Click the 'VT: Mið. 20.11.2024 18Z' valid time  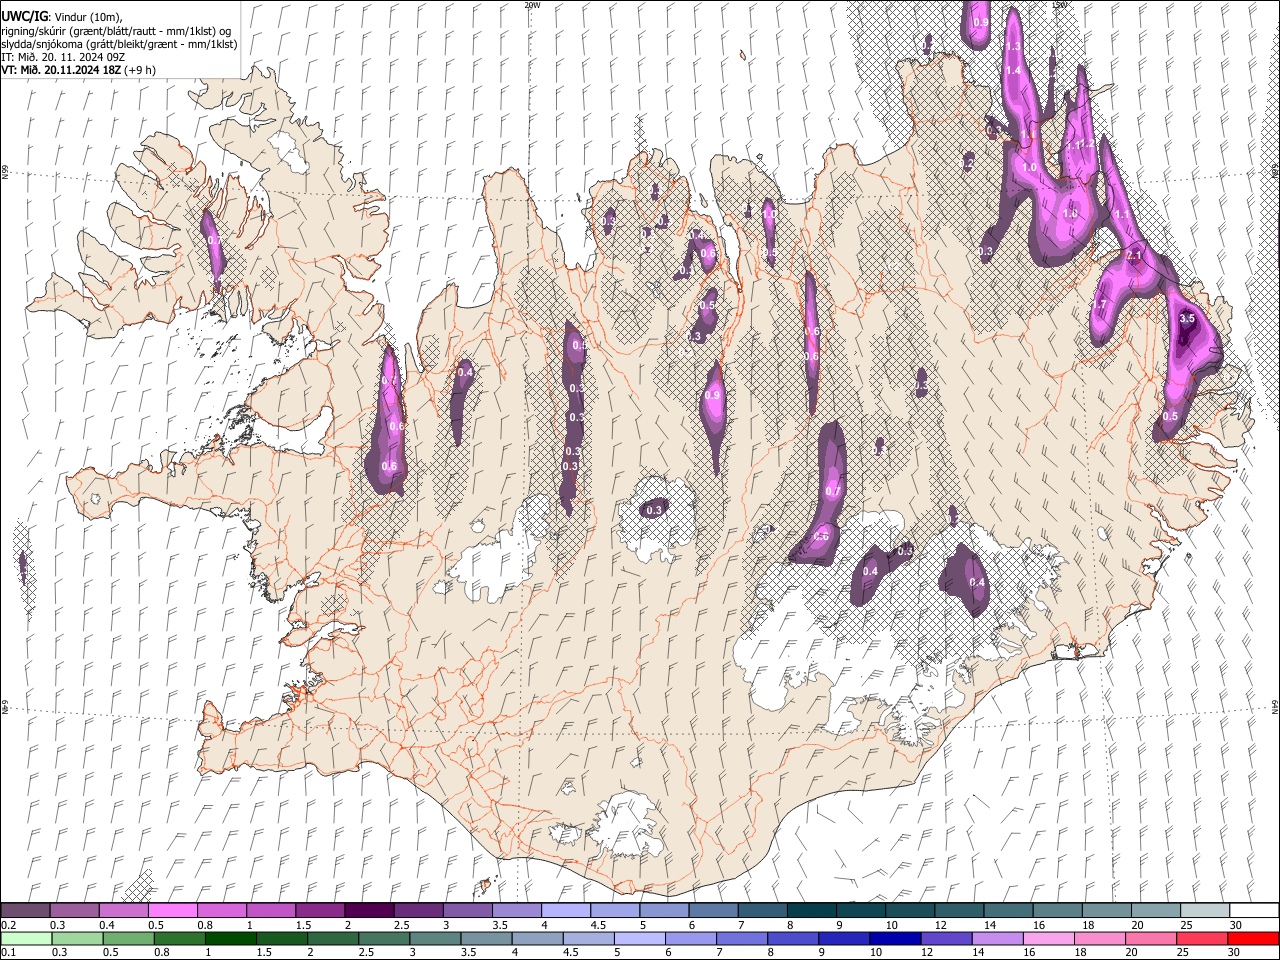coord(62,70)
